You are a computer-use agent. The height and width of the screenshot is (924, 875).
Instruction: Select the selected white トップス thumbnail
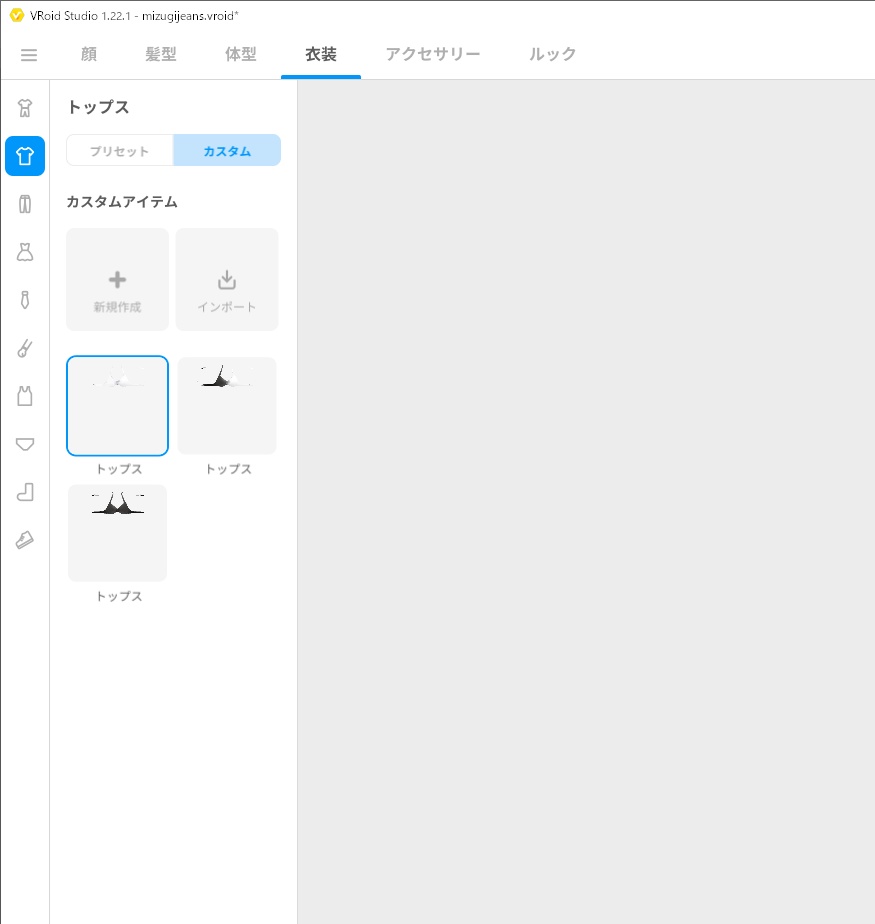(117, 405)
